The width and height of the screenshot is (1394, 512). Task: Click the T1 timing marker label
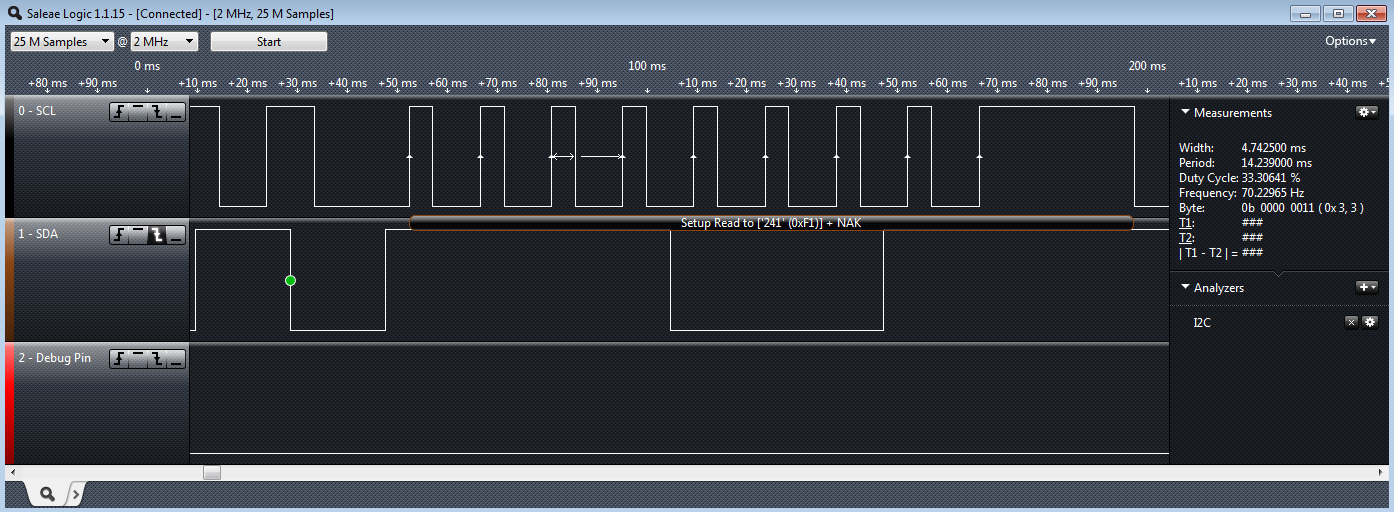[1186, 223]
